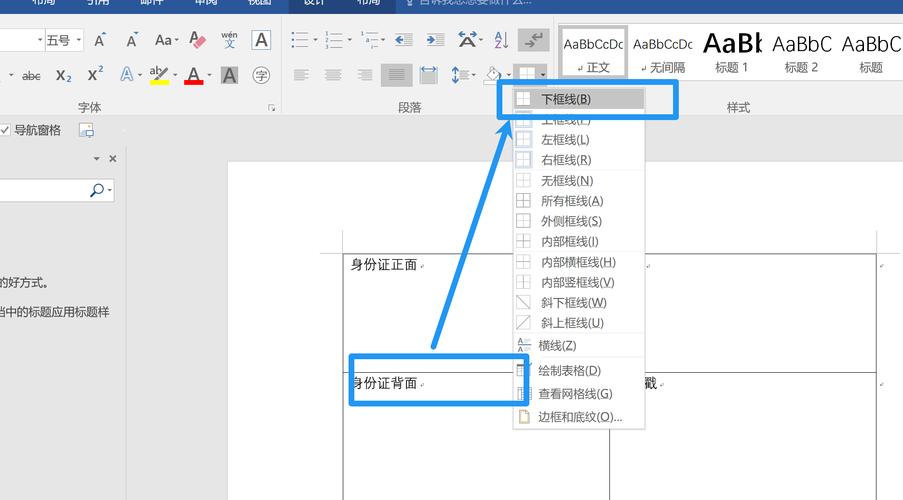Select 所有框线(A) all borders

[x=579, y=201]
